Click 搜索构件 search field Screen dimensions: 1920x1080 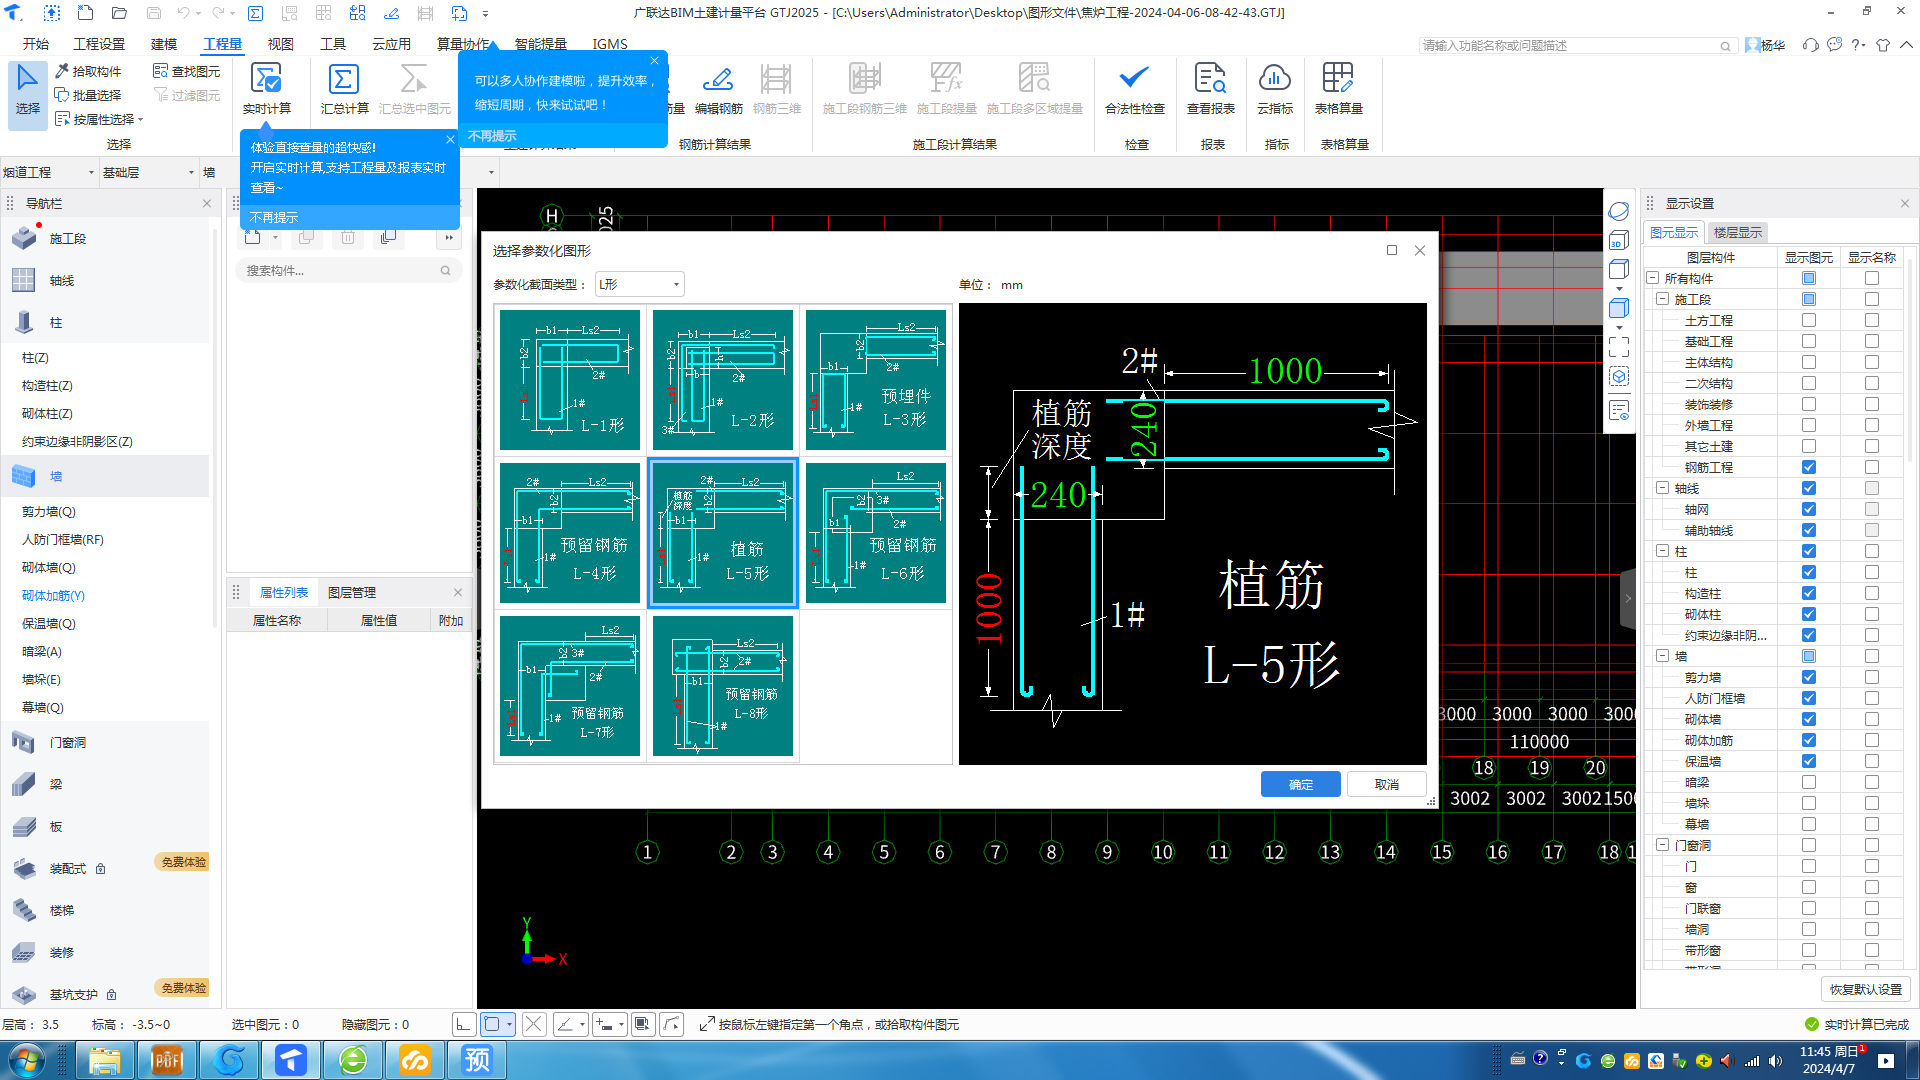(347, 270)
